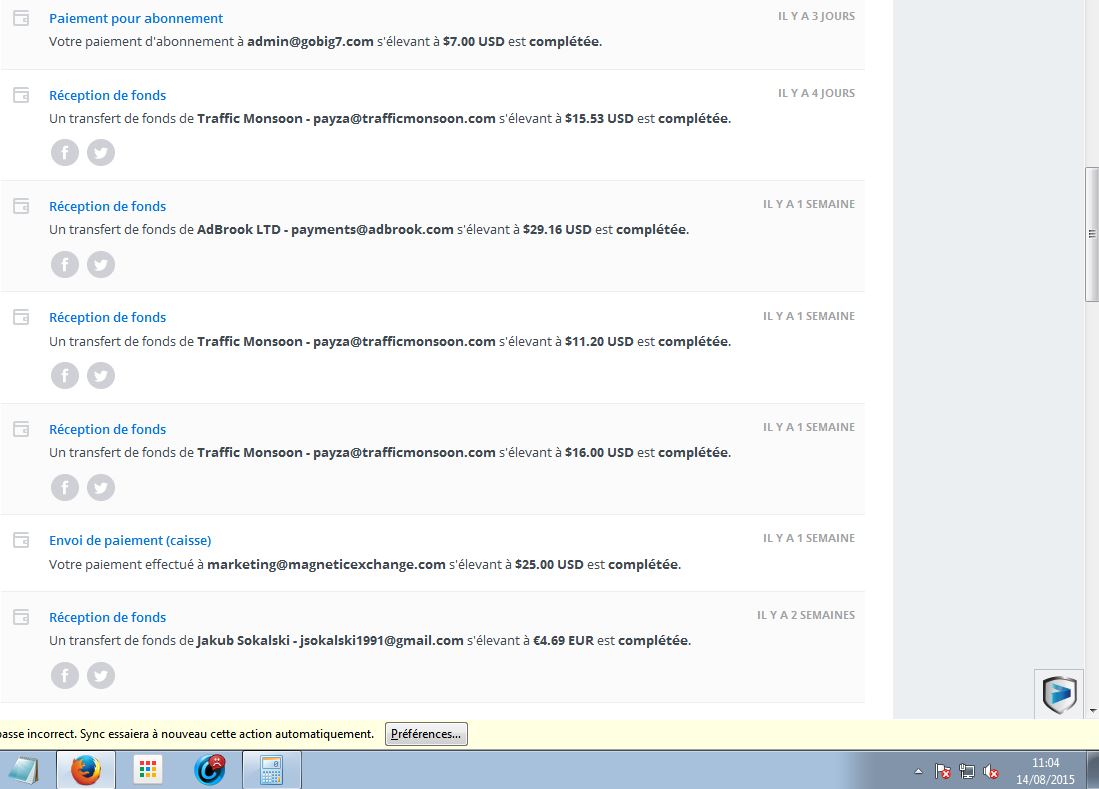The width and height of the screenshot is (1099, 789).
Task: Click the IL Y A 3 JOURS timestamp
Action: pos(816,16)
